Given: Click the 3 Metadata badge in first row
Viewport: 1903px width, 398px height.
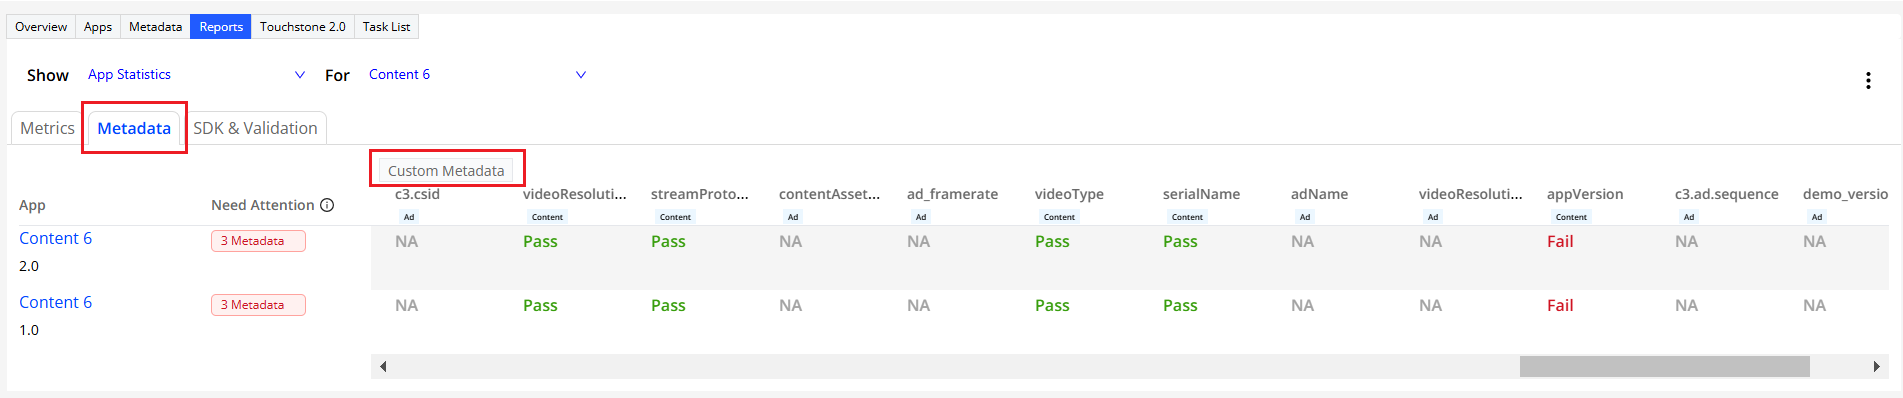Looking at the screenshot, I should pos(258,241).
